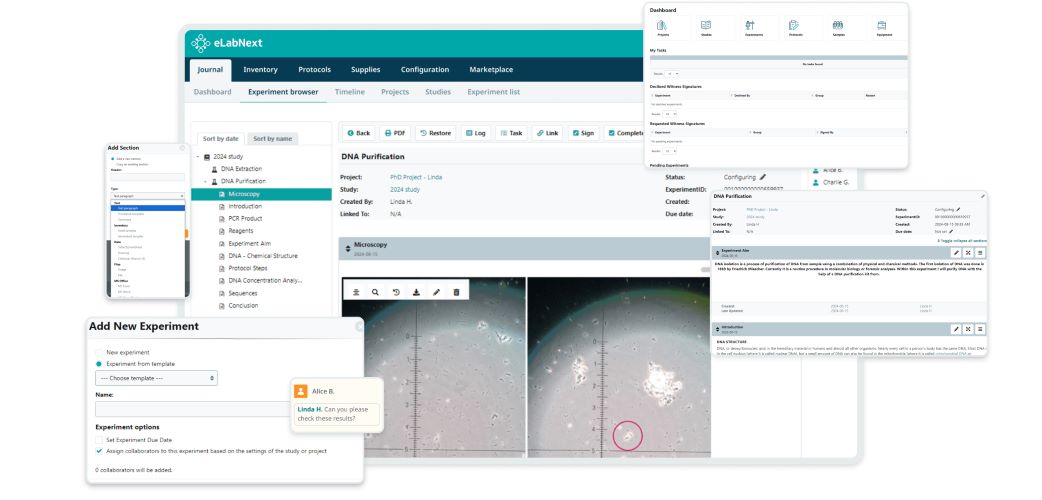Click the trash delete icon on image toolbar
The width and height of the screenshot is (1042, 500).
(x=456, y=291)
